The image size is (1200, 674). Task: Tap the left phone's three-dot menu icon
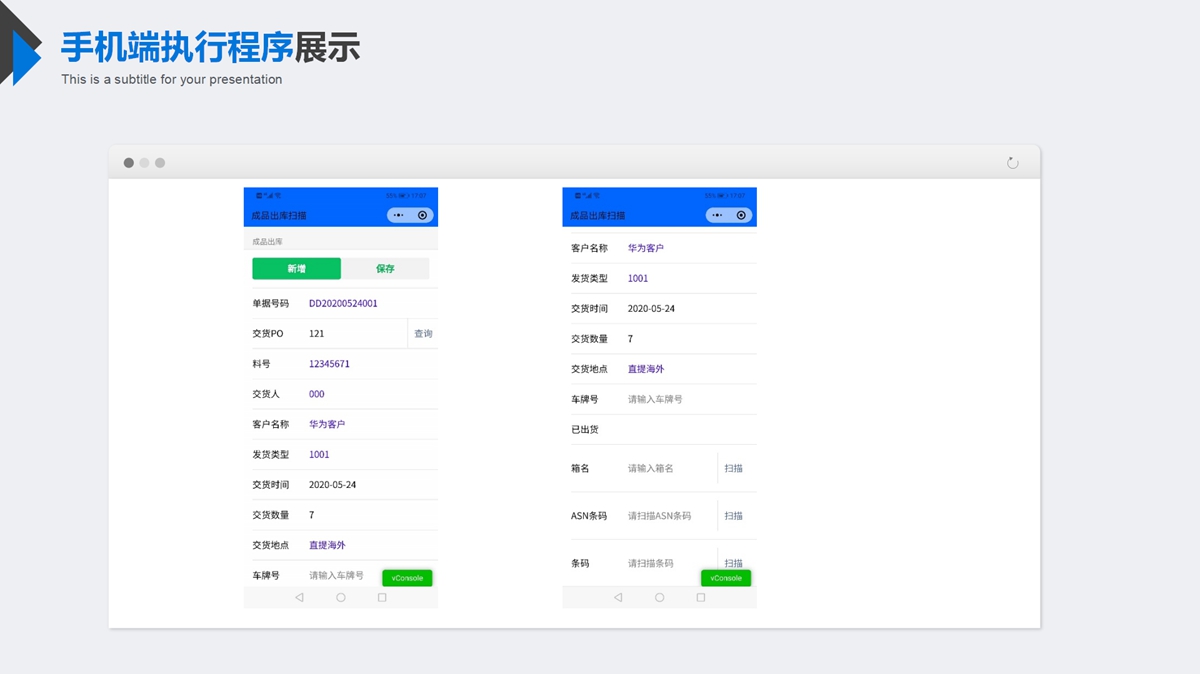399,215
